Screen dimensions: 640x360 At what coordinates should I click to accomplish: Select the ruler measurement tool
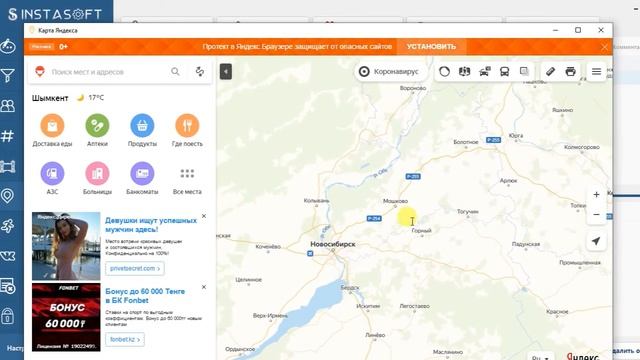point(550,72)
